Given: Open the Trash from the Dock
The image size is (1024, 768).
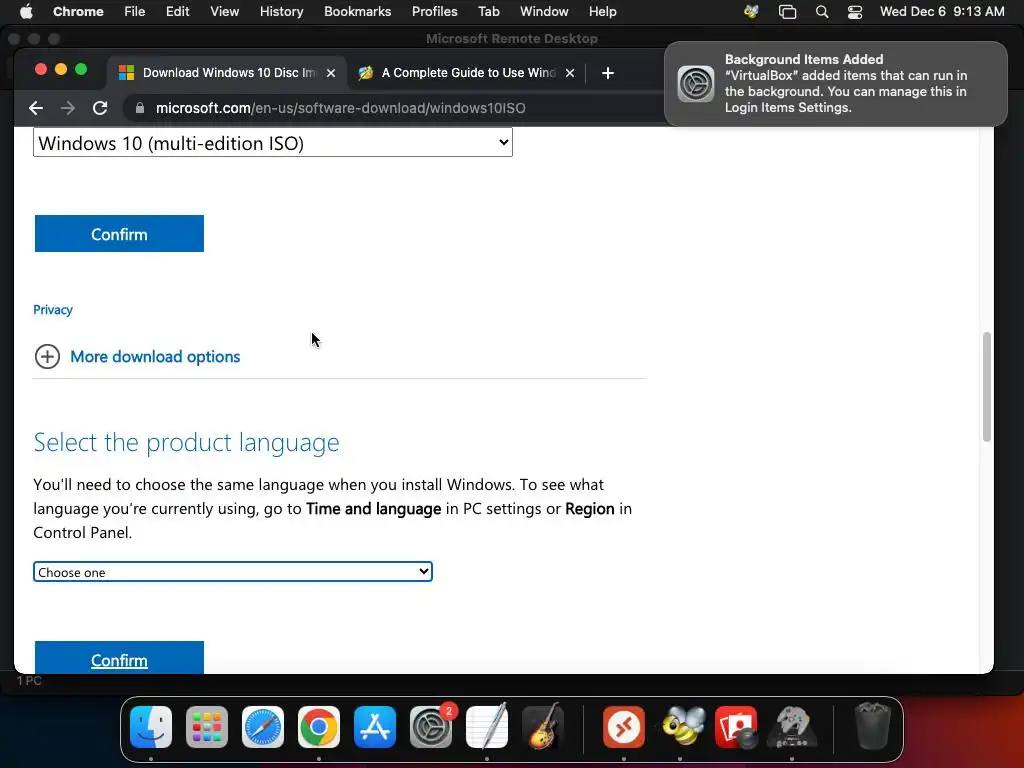Looking at the screenshot, I should point(872,727).
